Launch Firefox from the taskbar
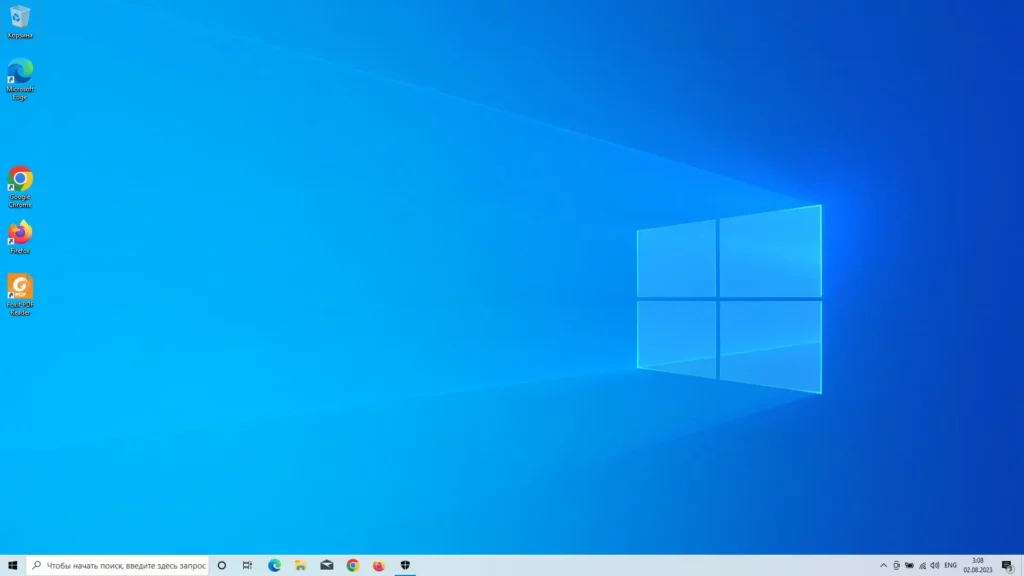The height and width of the screenshot is (576, 1024). [379, 565]
